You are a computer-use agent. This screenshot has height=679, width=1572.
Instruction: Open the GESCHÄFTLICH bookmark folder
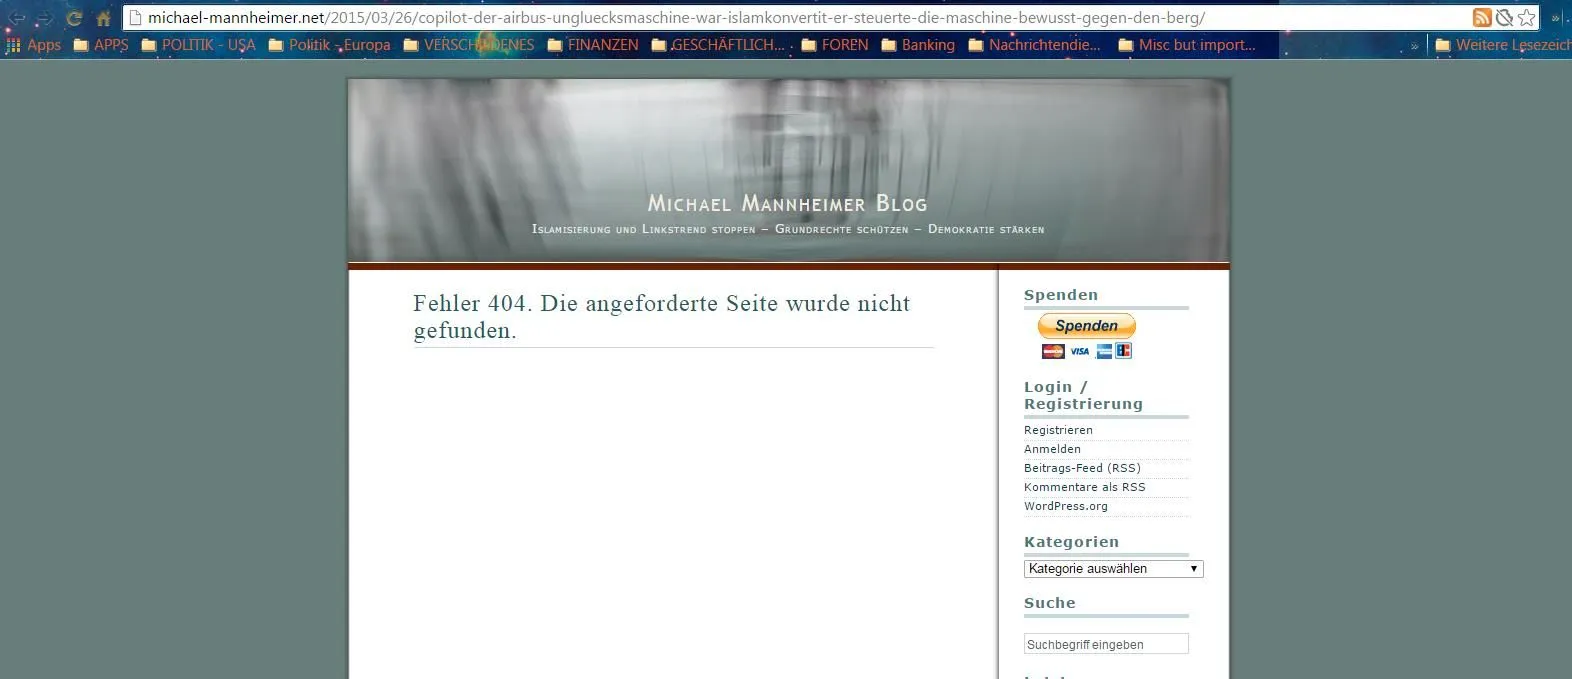click(718, 45)
